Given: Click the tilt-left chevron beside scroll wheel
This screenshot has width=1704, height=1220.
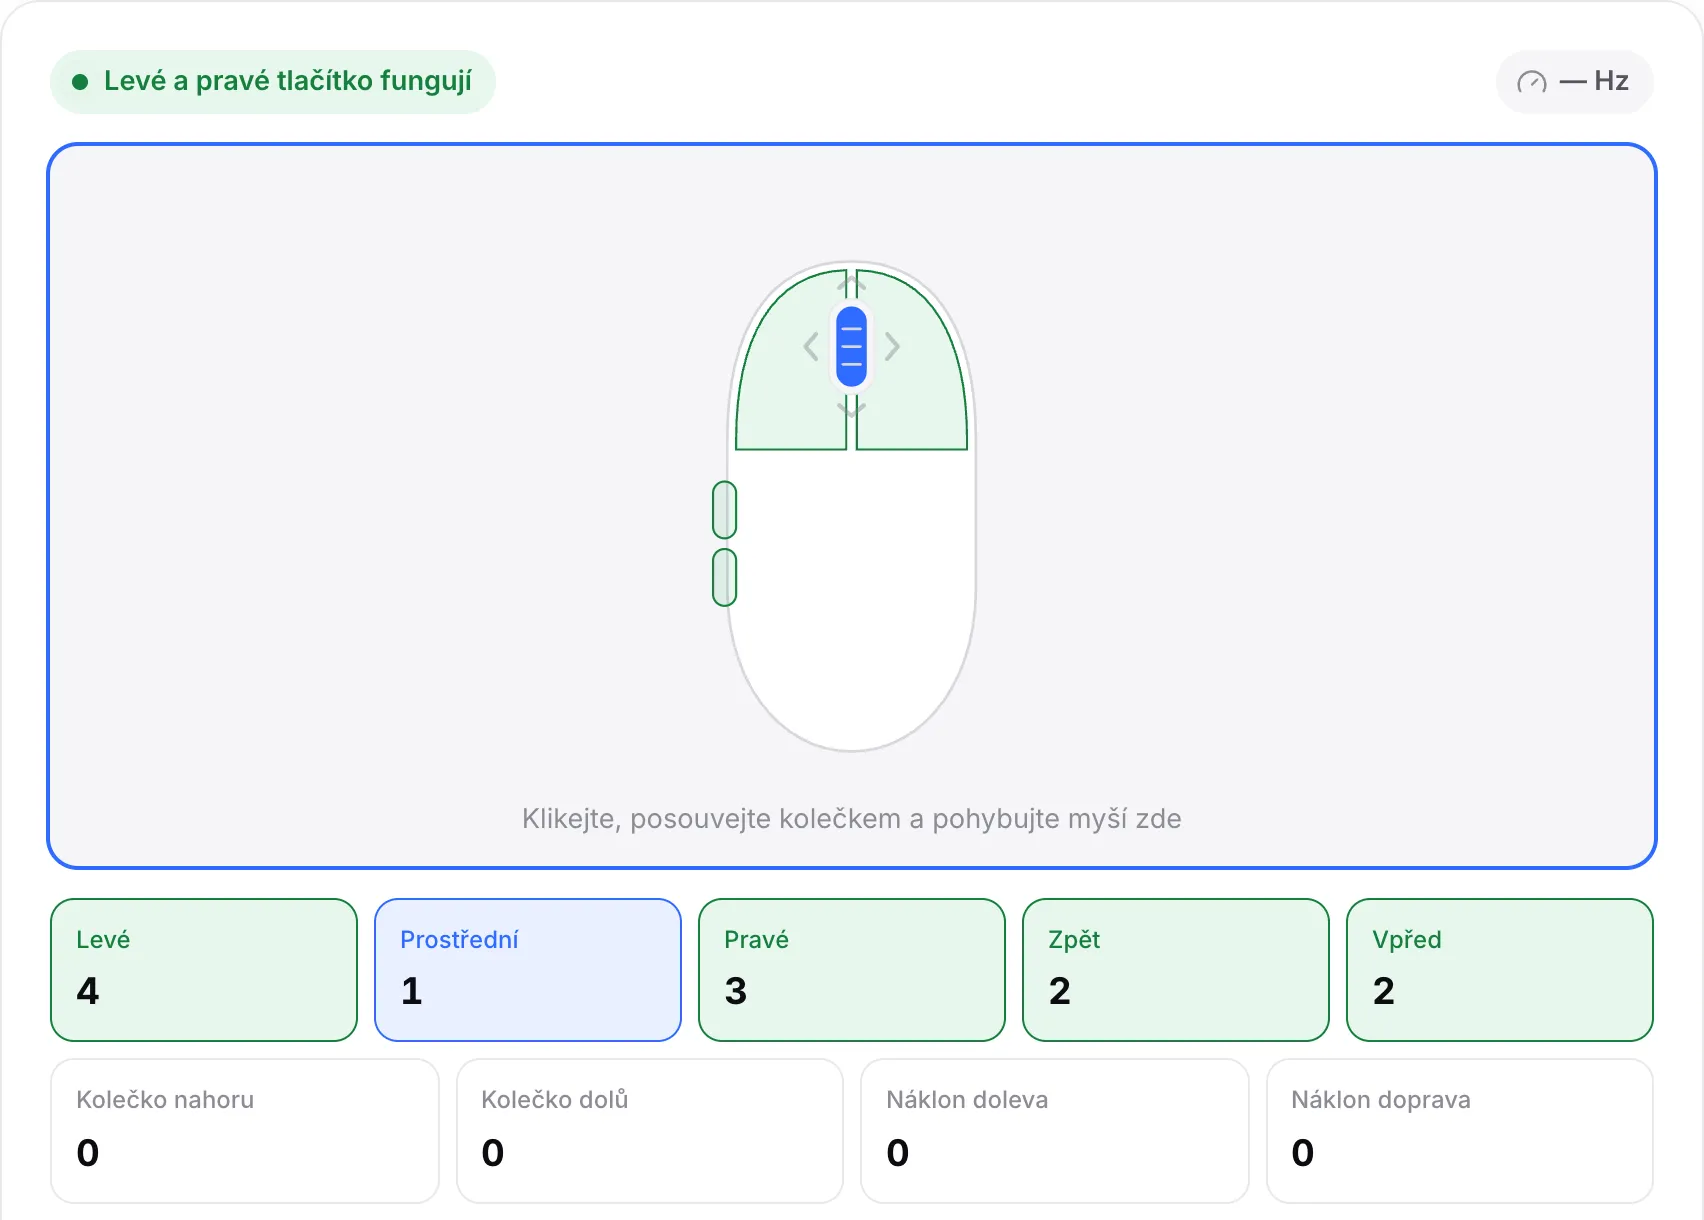Looking at the screenshot, I should (x=811, y=347).
